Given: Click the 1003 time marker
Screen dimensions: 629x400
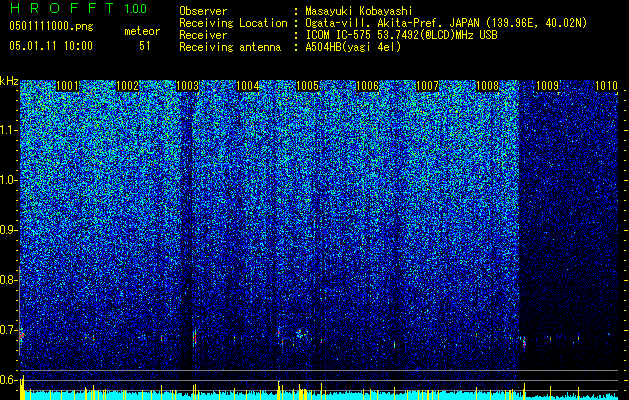Looking at the screenshot, I should click(x=187, y=86).
